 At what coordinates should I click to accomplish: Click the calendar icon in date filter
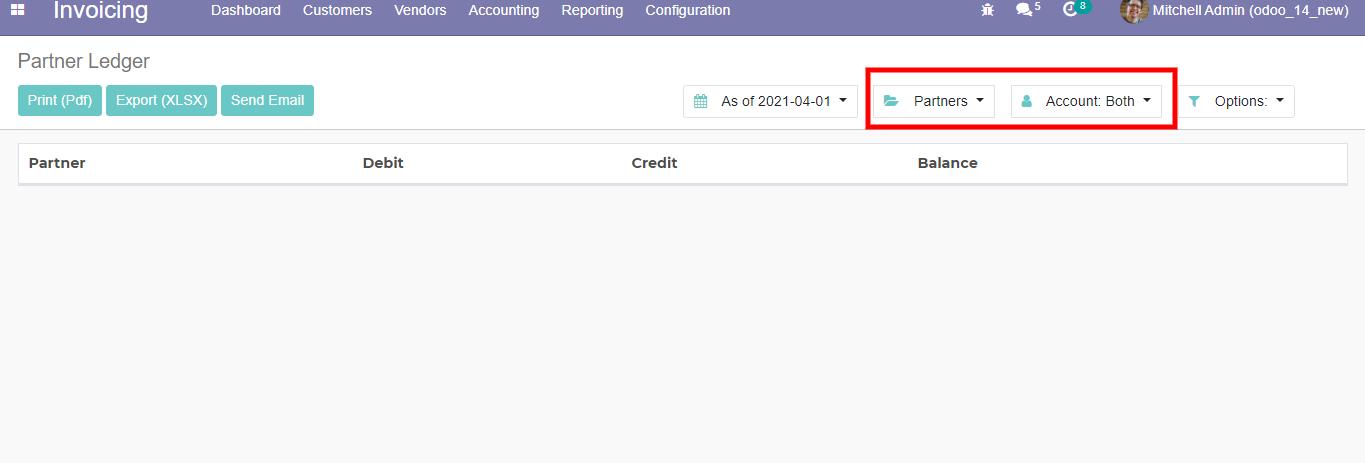point(701,101)
